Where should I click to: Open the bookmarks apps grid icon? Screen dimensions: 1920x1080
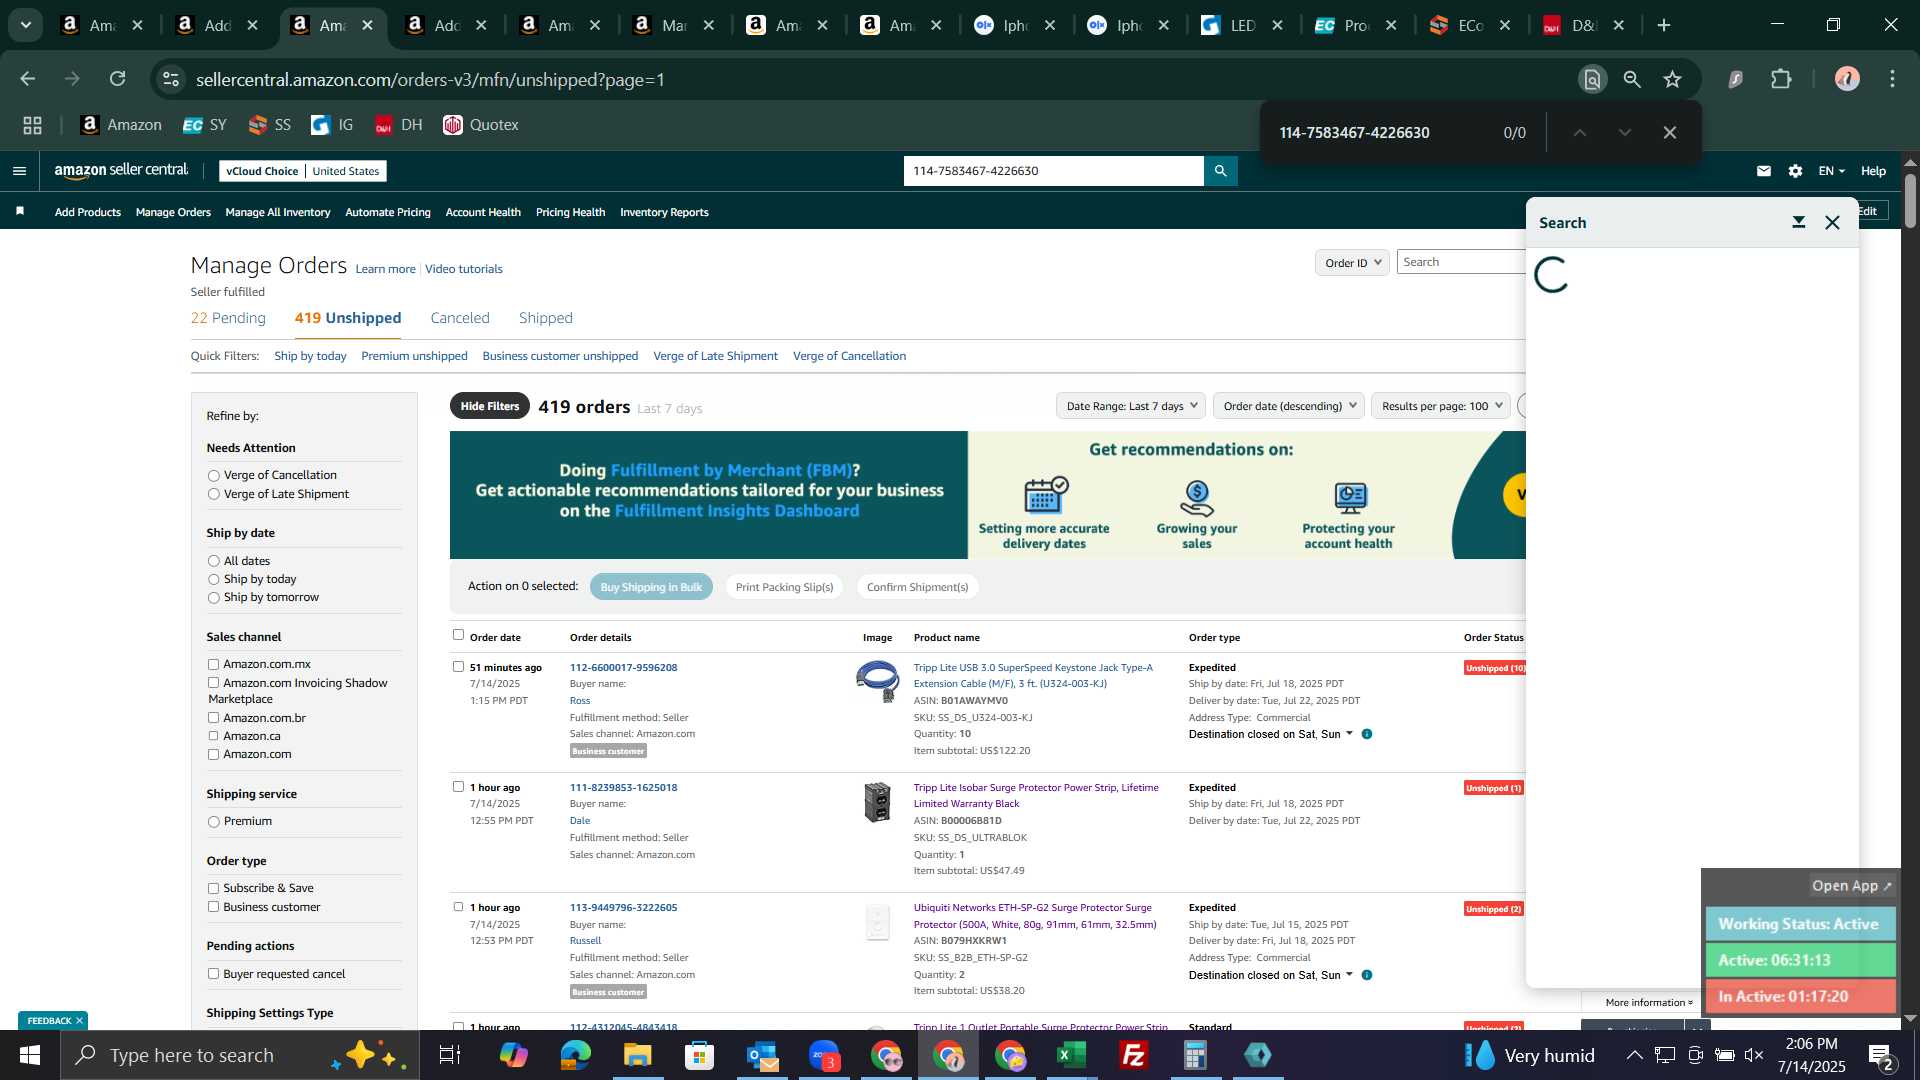32,125
